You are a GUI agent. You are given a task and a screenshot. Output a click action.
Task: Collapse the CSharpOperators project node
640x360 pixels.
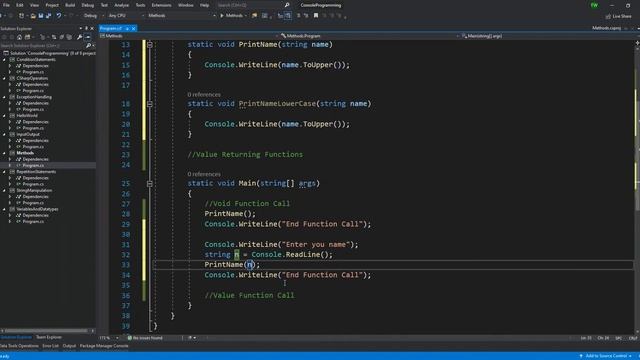(4, 78)
